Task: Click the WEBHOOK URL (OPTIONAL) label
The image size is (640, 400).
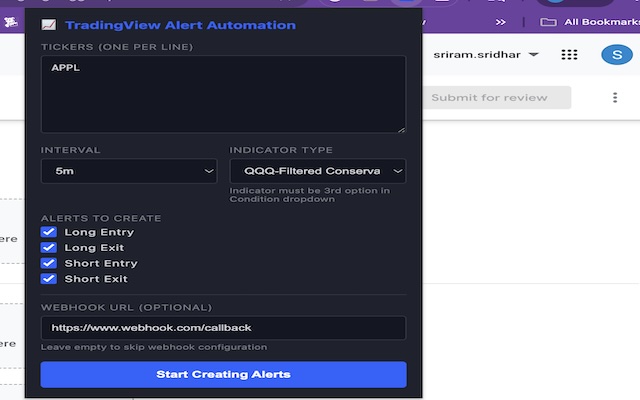Action: [126, 307]
